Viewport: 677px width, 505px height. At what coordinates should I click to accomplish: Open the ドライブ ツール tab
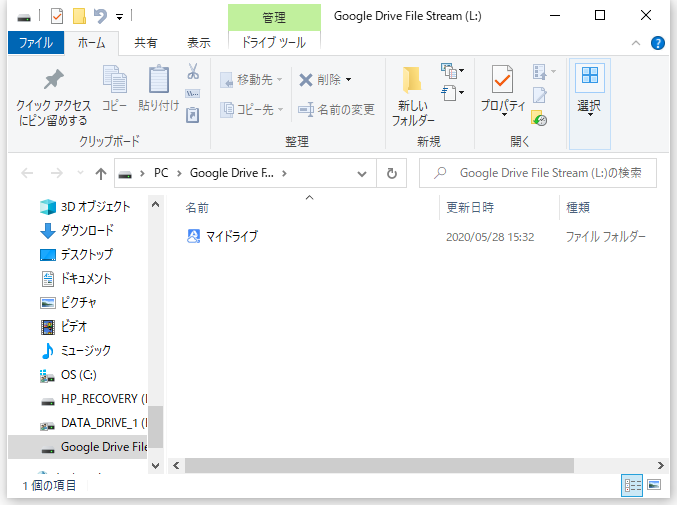click(274, 43)
